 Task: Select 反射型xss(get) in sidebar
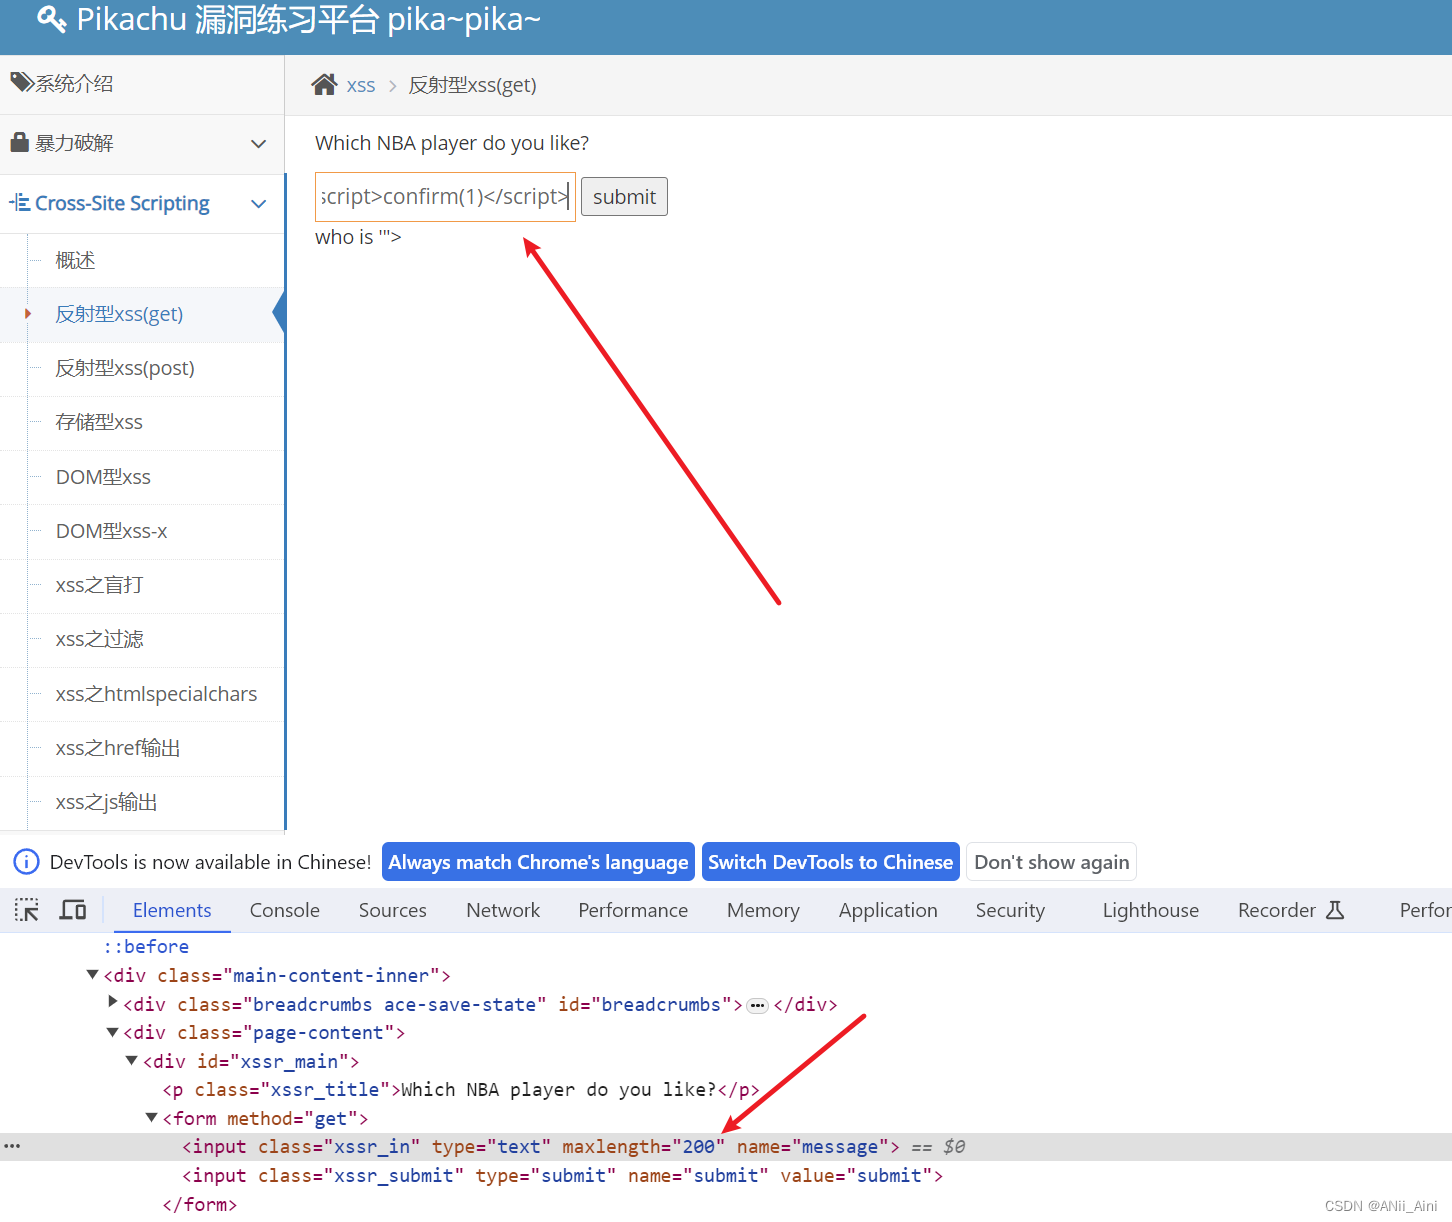pyautogui.click(x=142, y=314)
